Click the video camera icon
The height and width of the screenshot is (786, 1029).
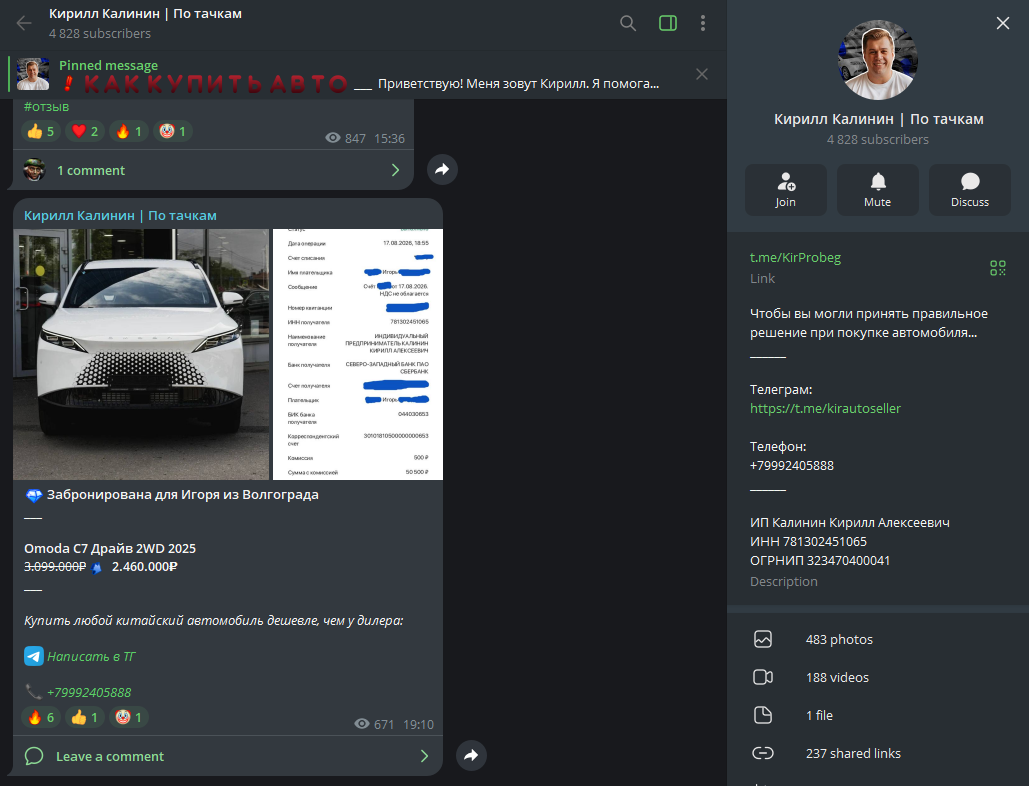pyautogui.click(x=763, y=677)
